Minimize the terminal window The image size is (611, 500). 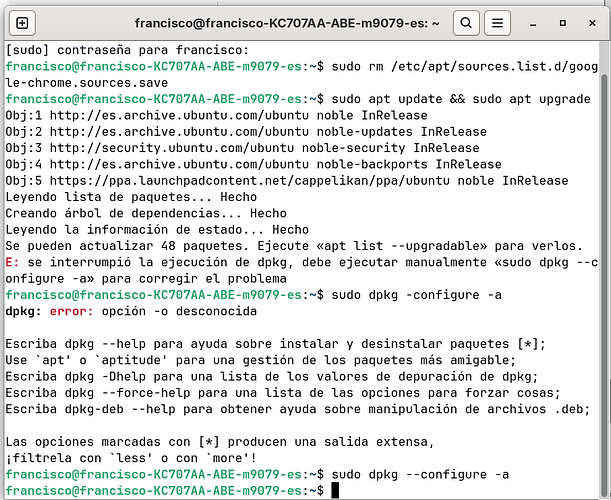click(x=533, y=23)
